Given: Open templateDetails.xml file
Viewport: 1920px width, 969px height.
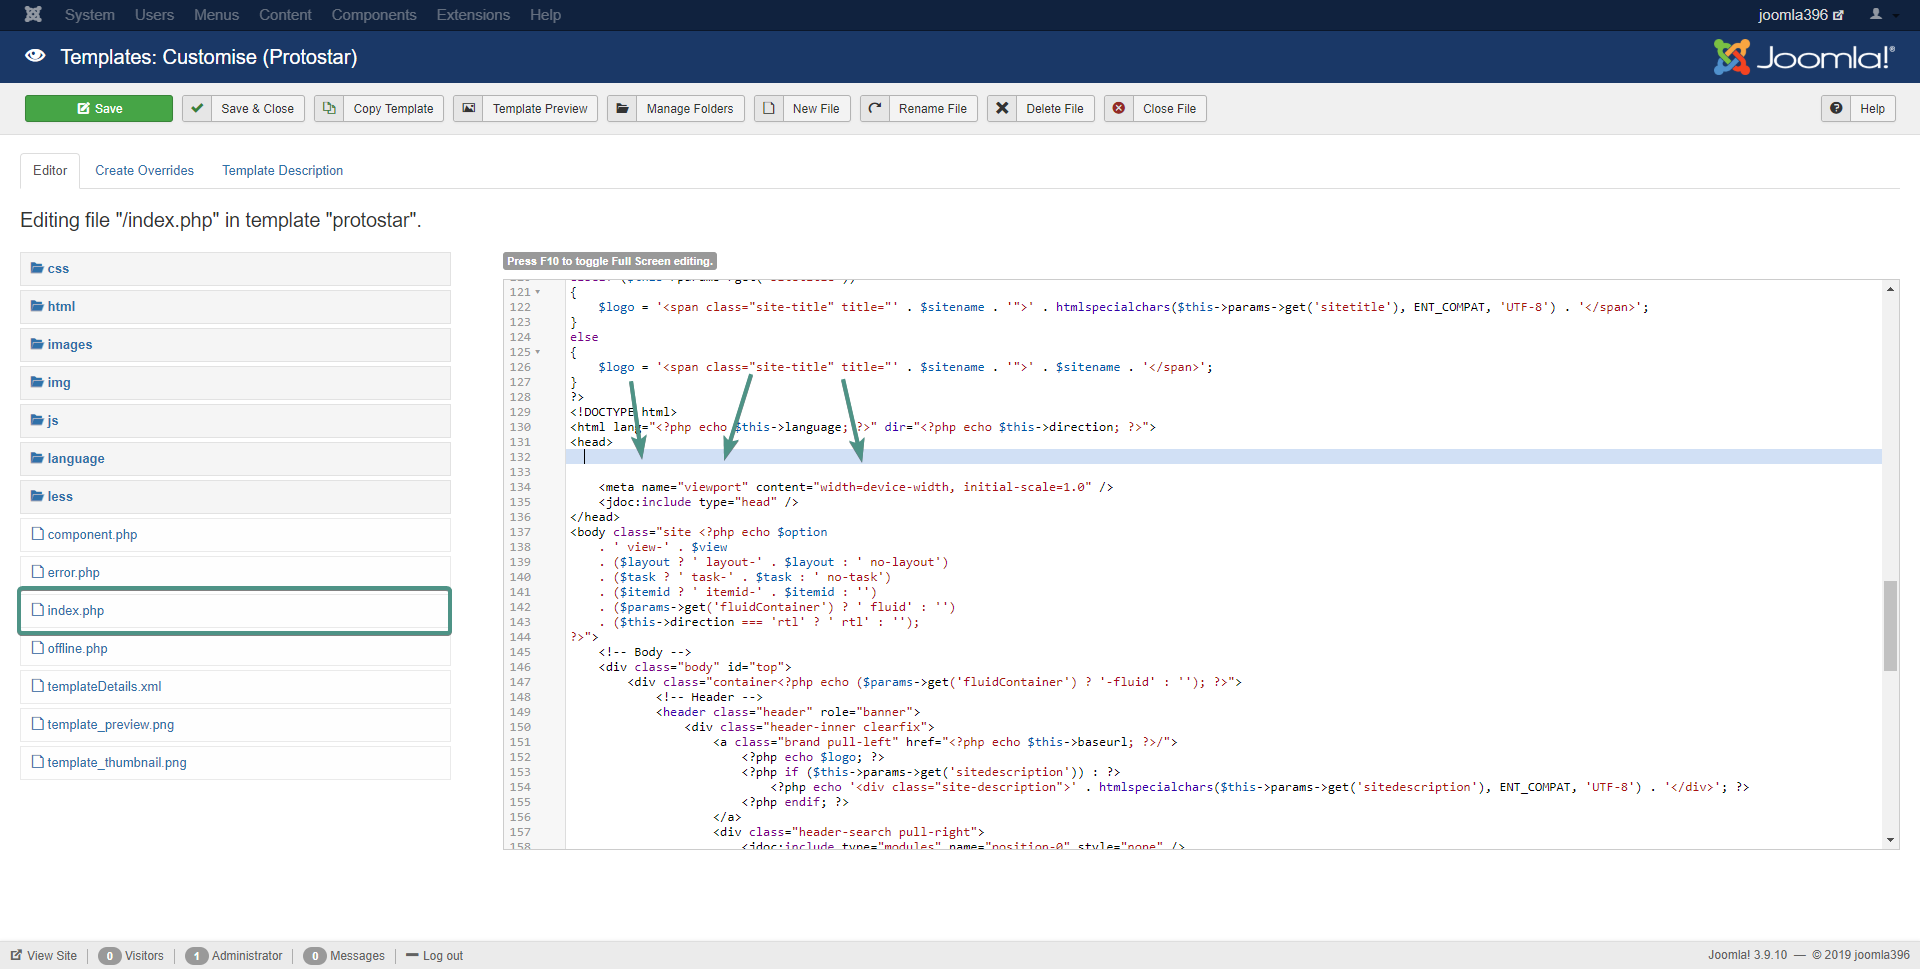Looking at the screenshot, I should (104, 687).
